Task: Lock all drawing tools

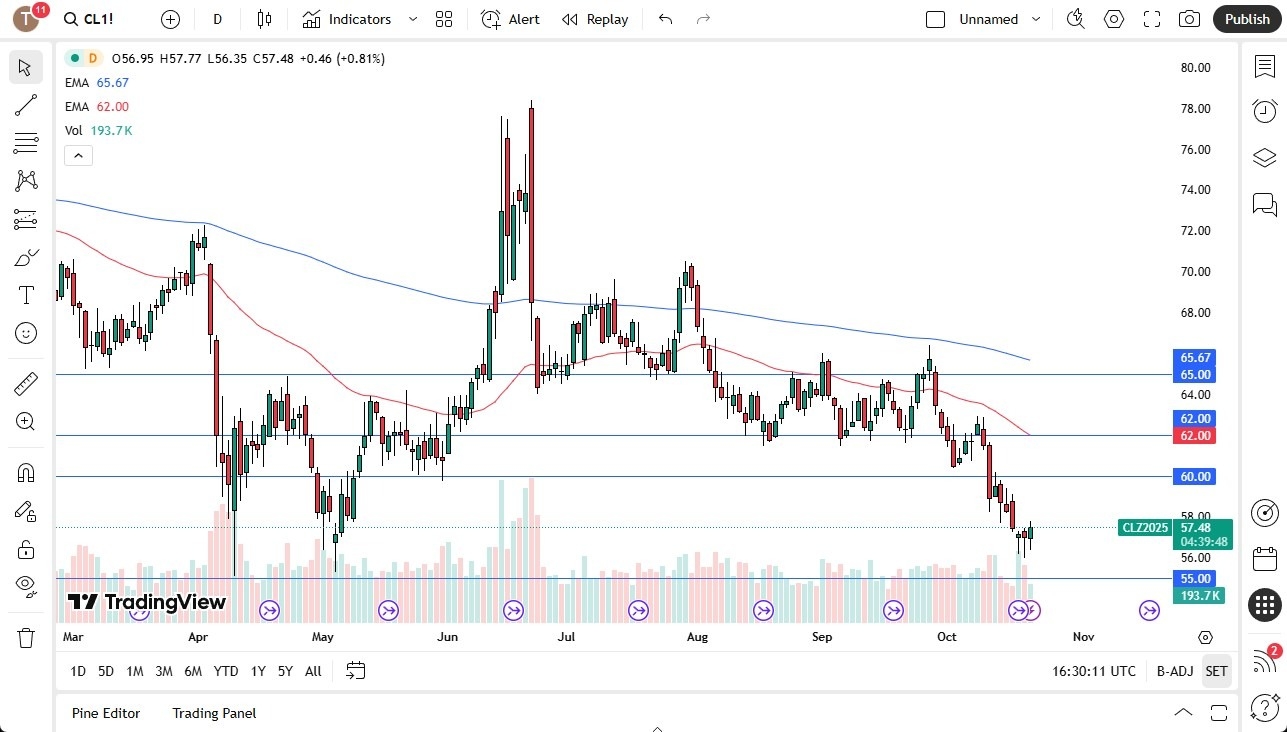Action: pos(25,549)
